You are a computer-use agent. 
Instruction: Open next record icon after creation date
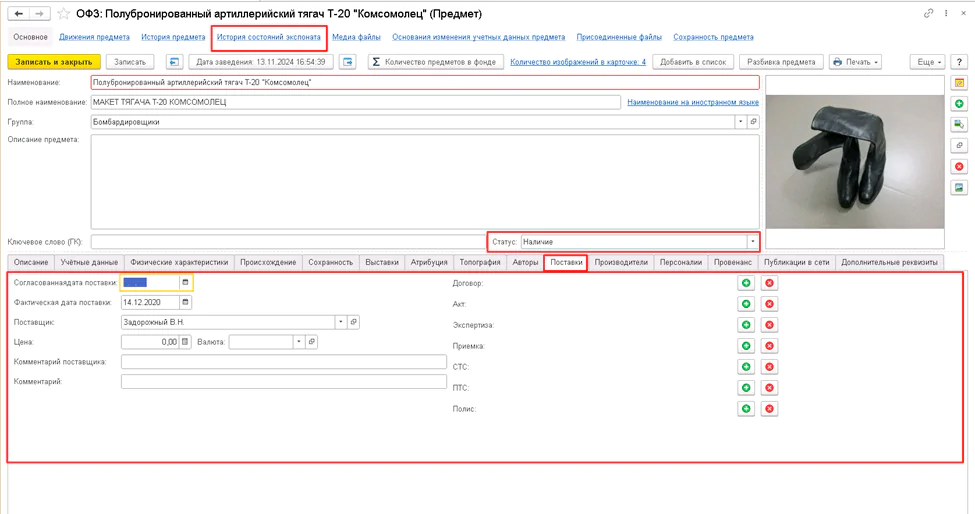point(348,62)
